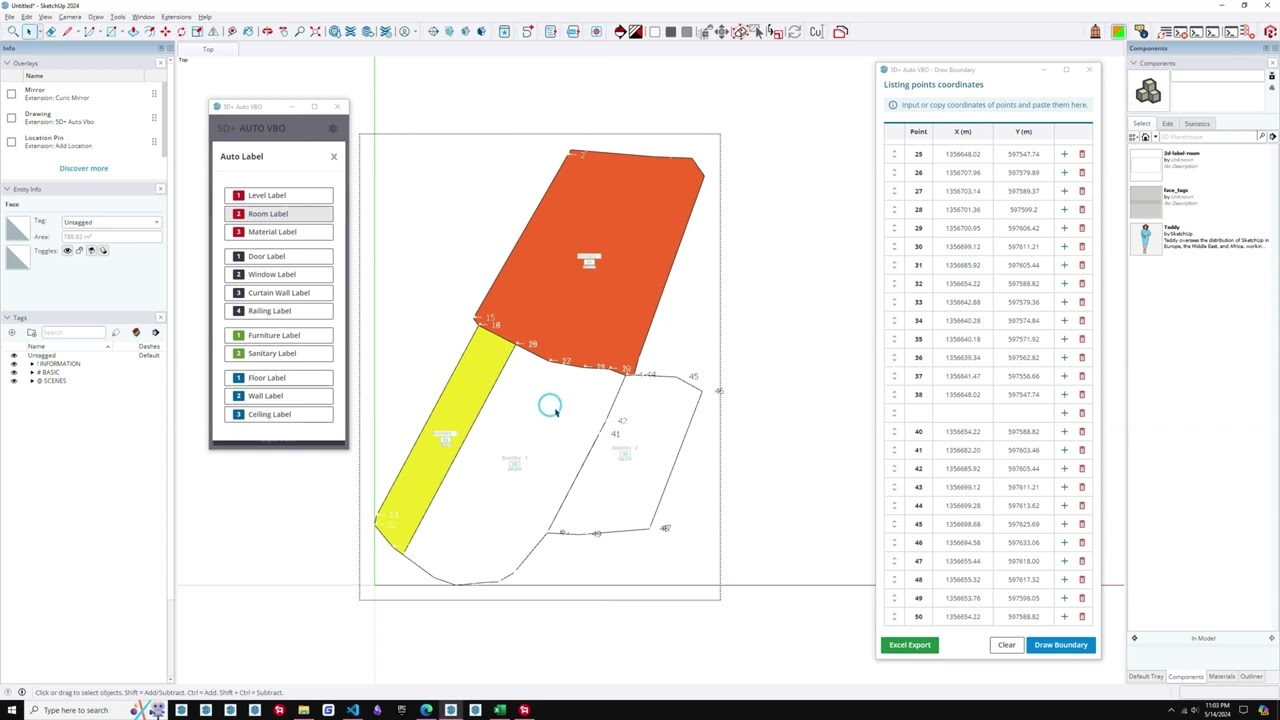Hide the @ SCENES tag folder
The width and height of the screenshot is (1280, 720).
click(14, 381)
